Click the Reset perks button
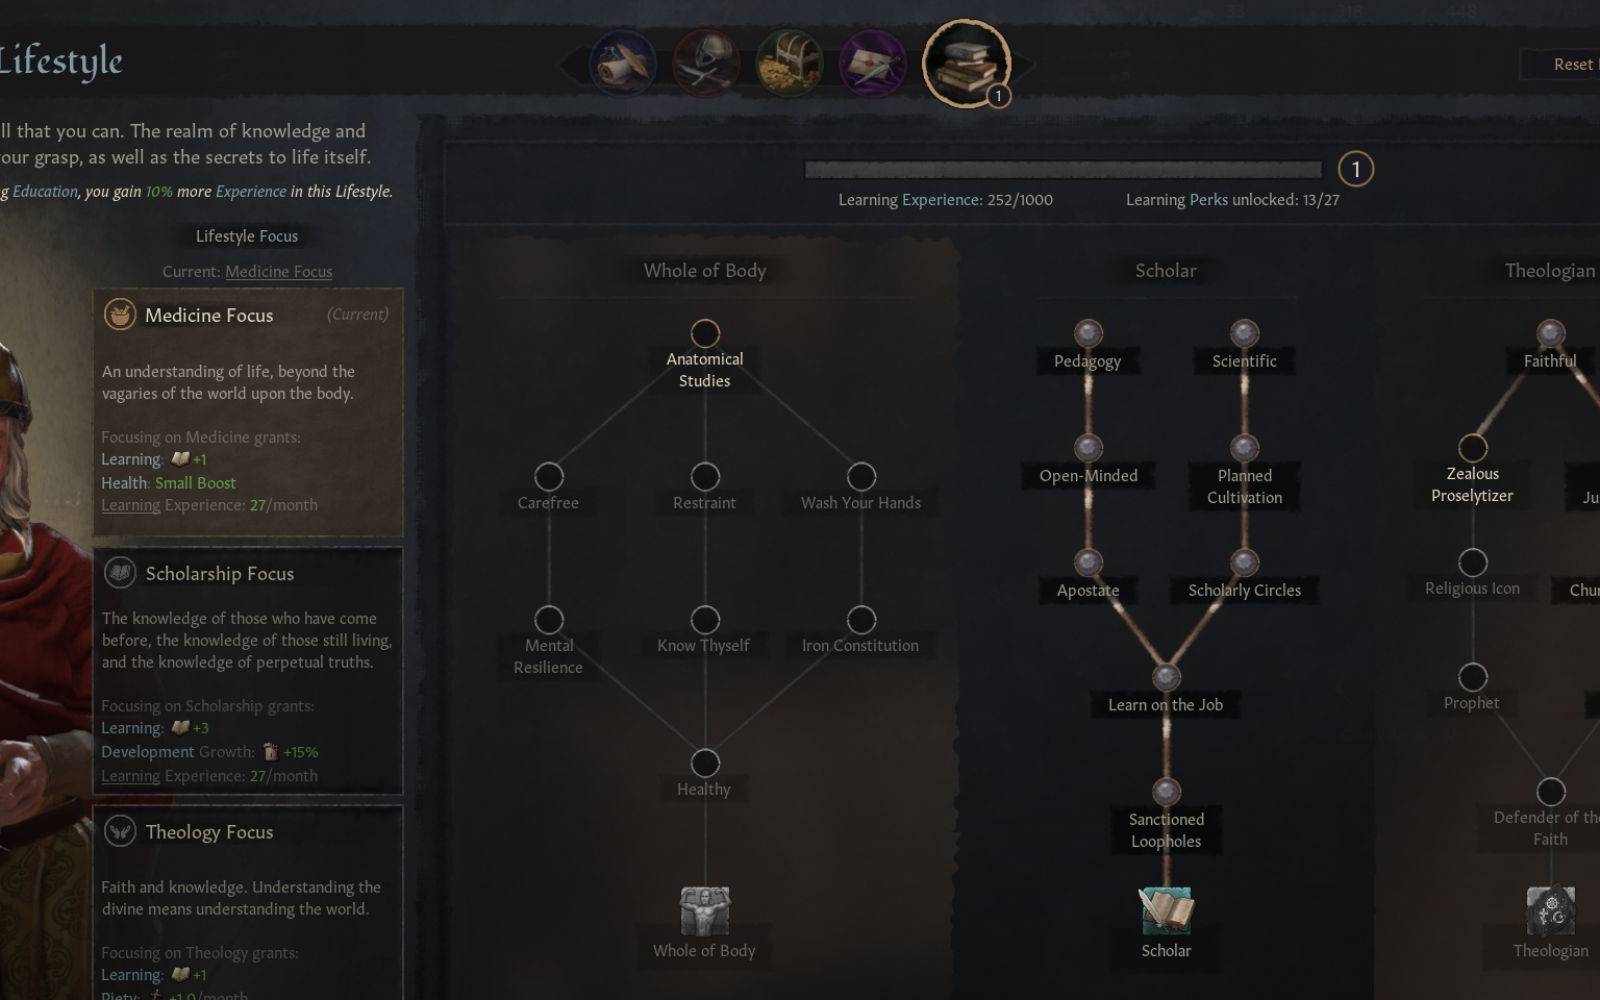The height and width of the screenshot is (1000, 1600). (1561, 64)
